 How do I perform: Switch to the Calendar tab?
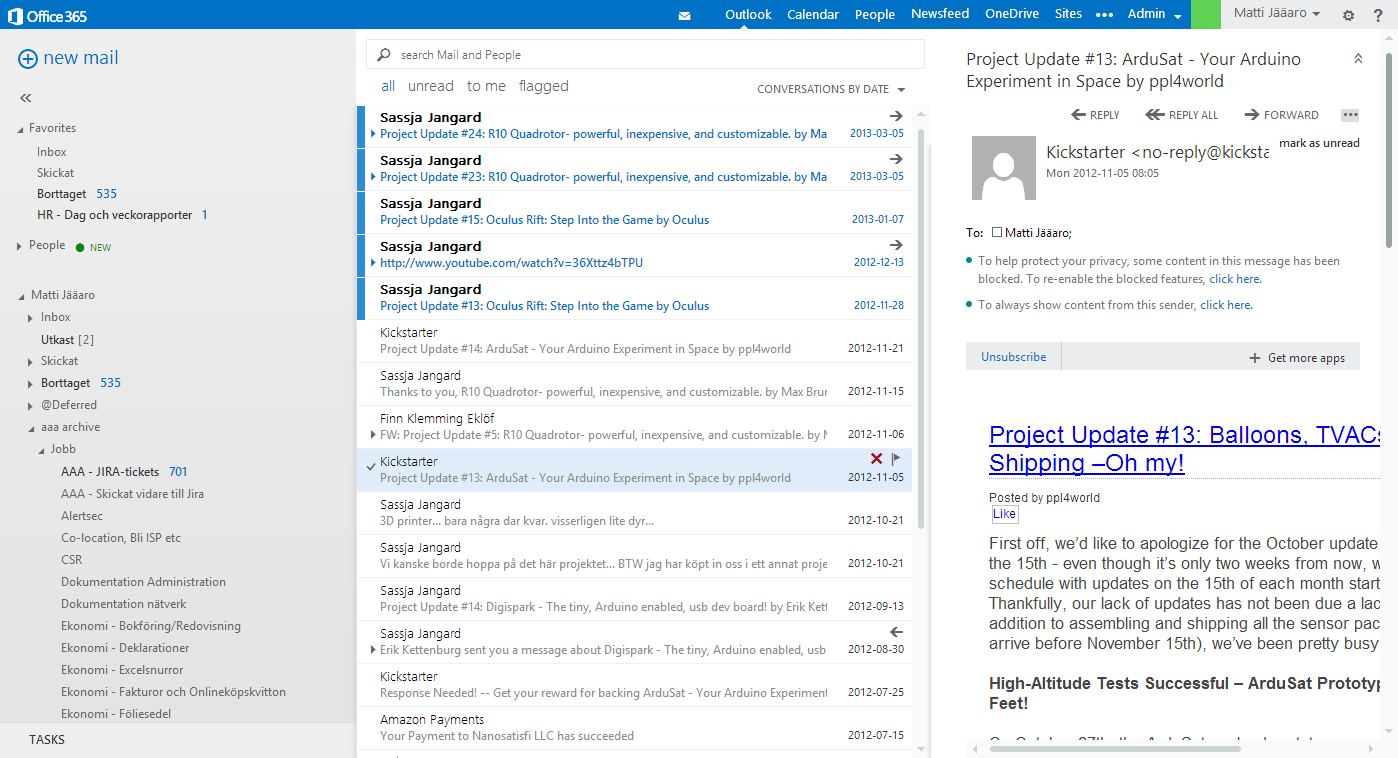click(x=812, y=15)
